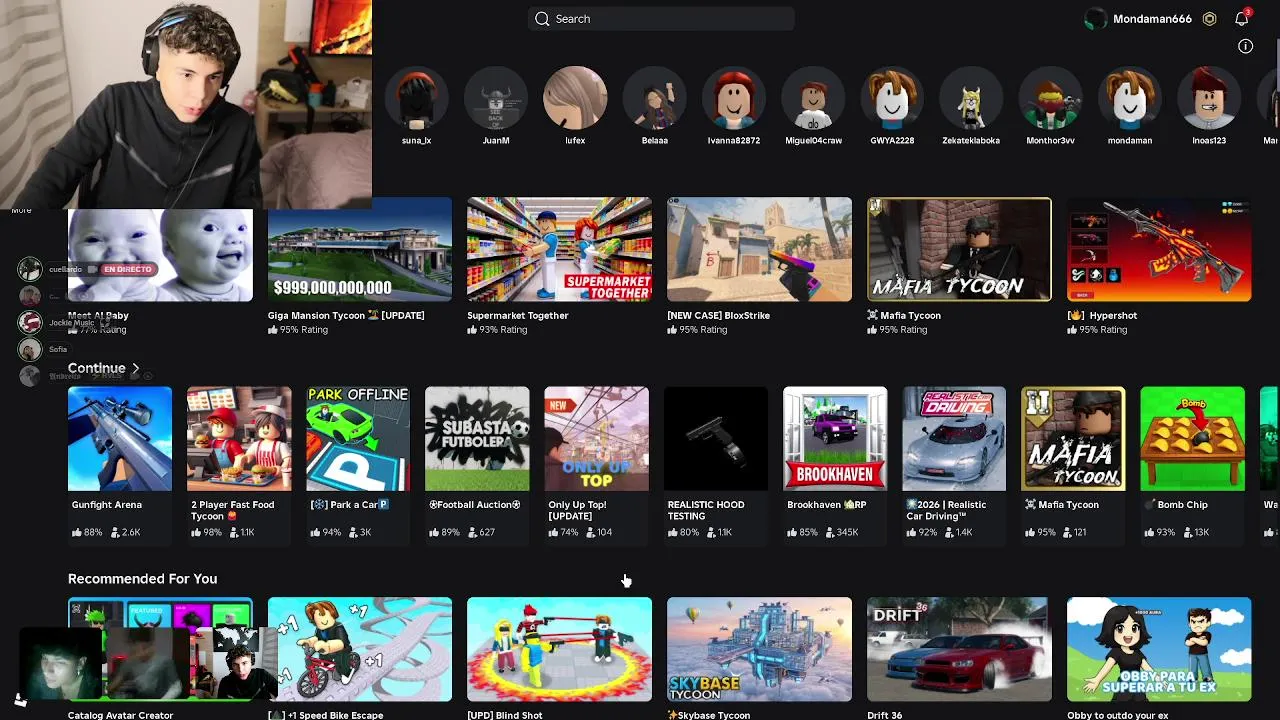Open friend Miguel04craw avatar

tap(813, 98)
